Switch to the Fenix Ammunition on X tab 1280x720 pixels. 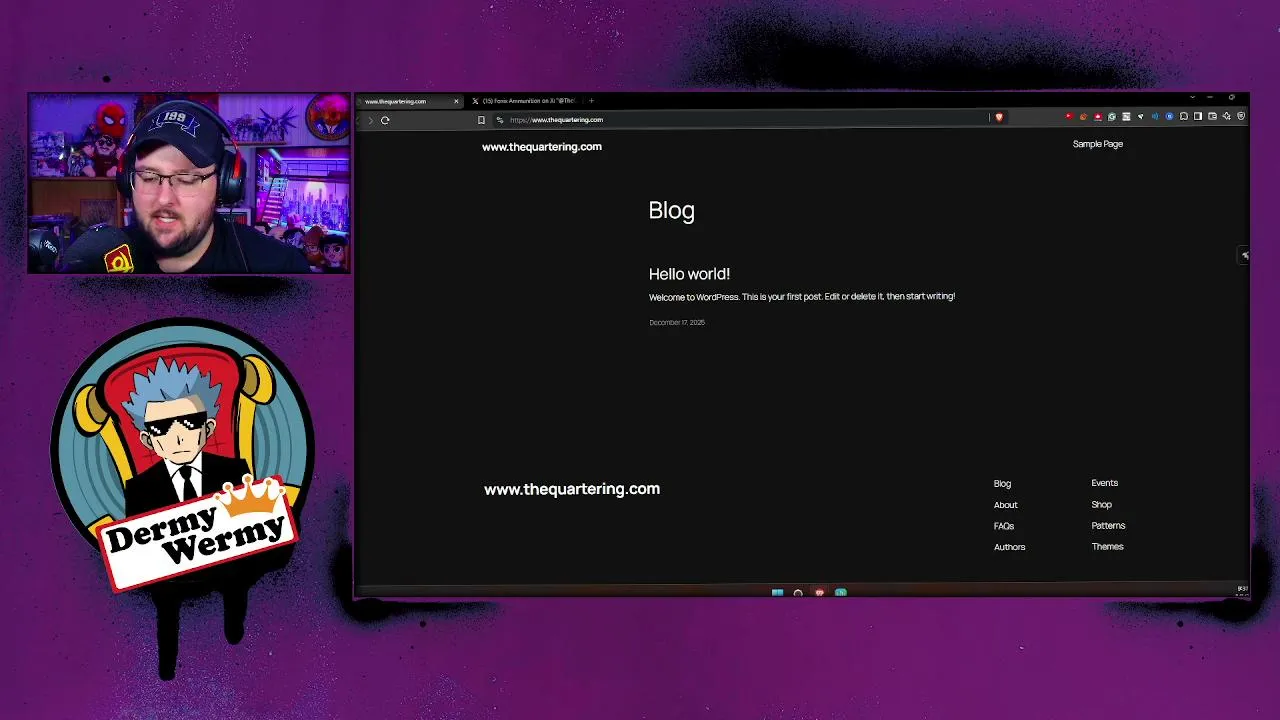pyautogui.click(x=527, y=101)
